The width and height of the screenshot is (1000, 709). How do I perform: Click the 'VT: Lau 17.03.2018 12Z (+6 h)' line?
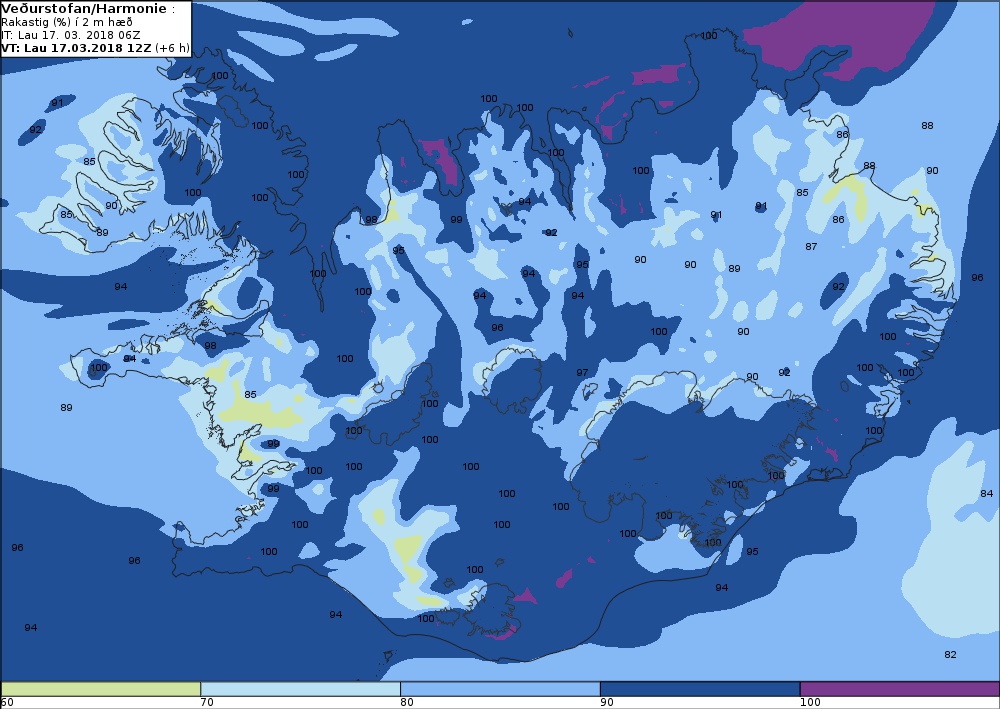point(96,48)
